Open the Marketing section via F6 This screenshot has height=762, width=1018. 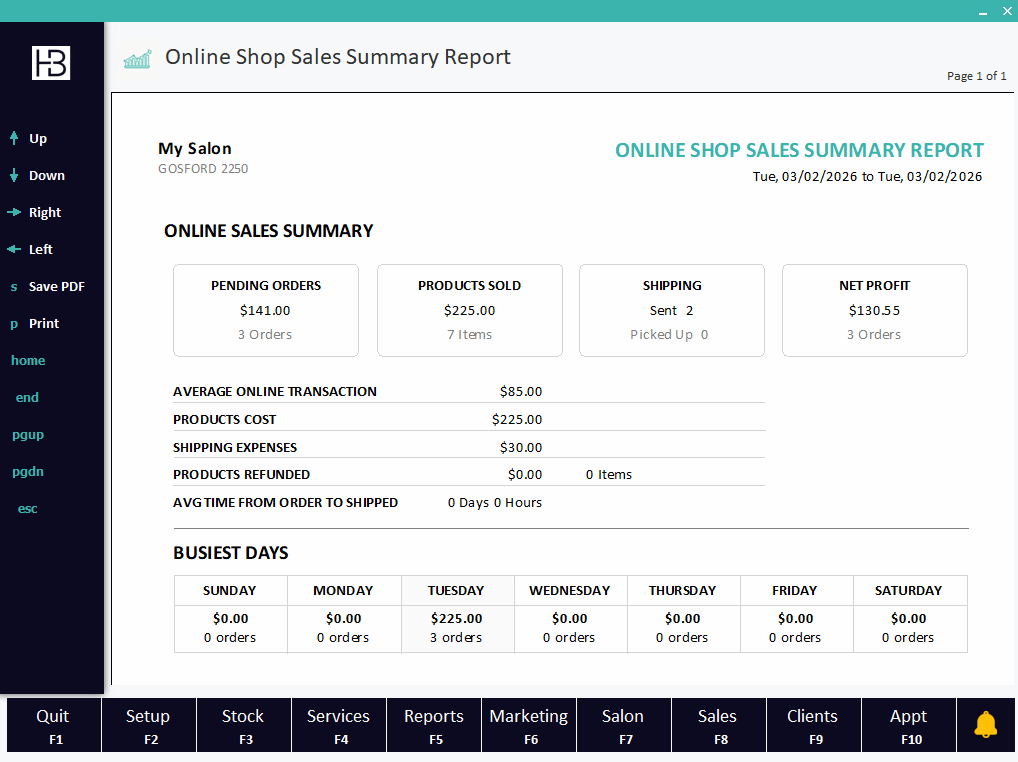528,724
